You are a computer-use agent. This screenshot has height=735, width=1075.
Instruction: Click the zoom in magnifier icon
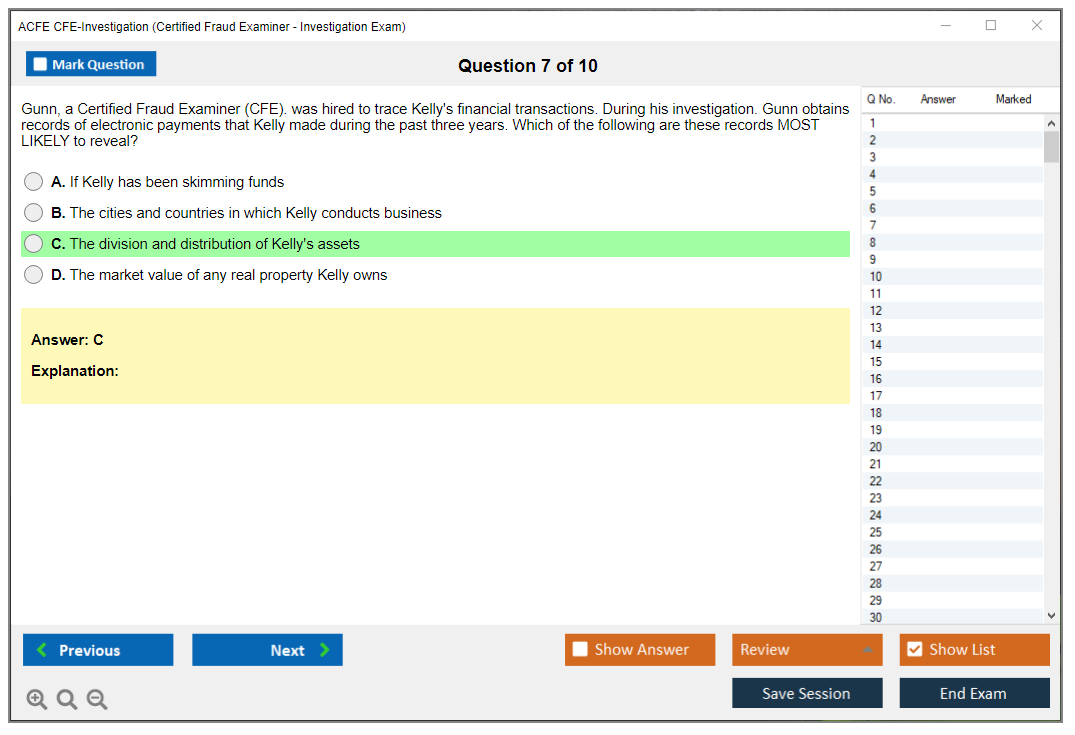36,700
